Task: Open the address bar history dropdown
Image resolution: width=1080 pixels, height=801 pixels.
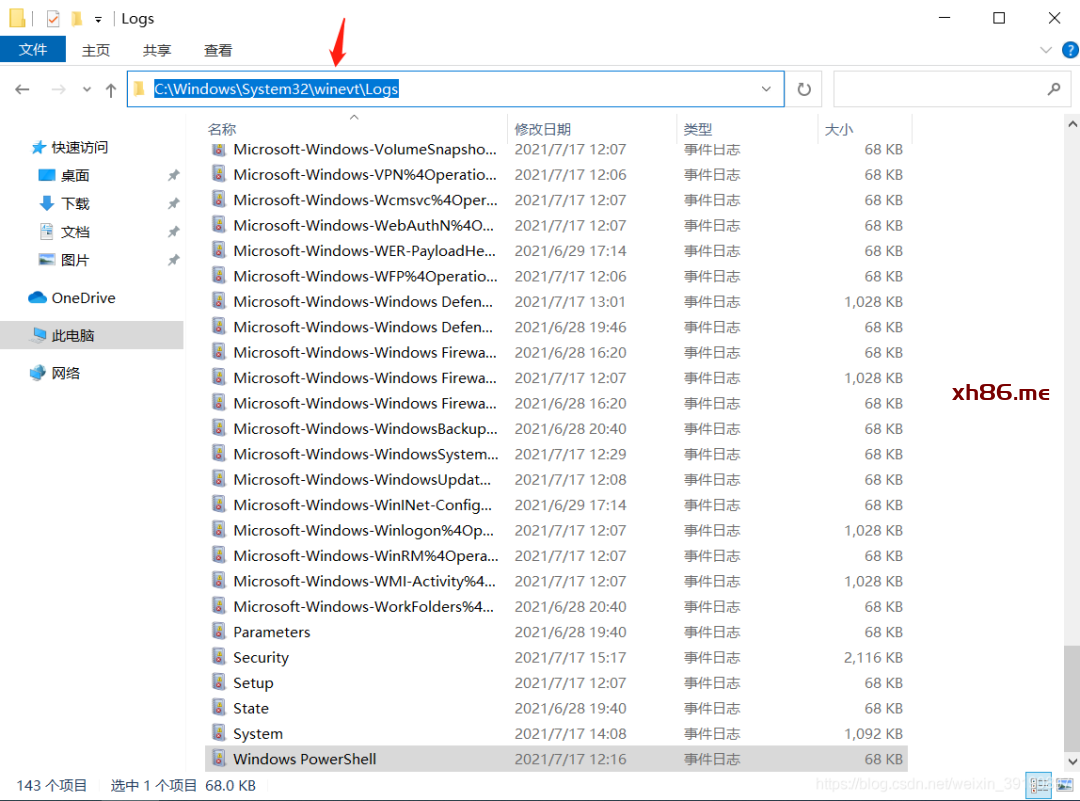Action: pyautogui.click(x=766, y=90)
